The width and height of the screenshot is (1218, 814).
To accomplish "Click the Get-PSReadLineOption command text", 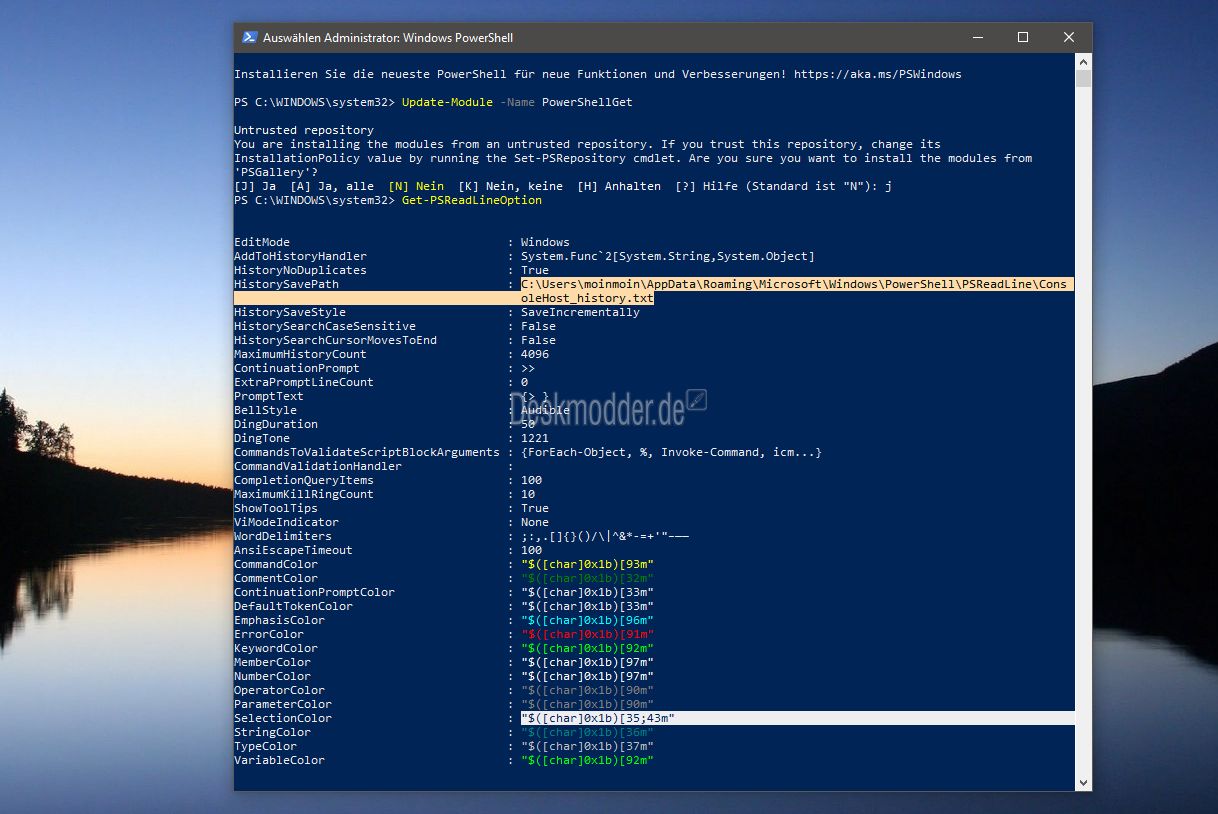I will (x=471, y=200).
